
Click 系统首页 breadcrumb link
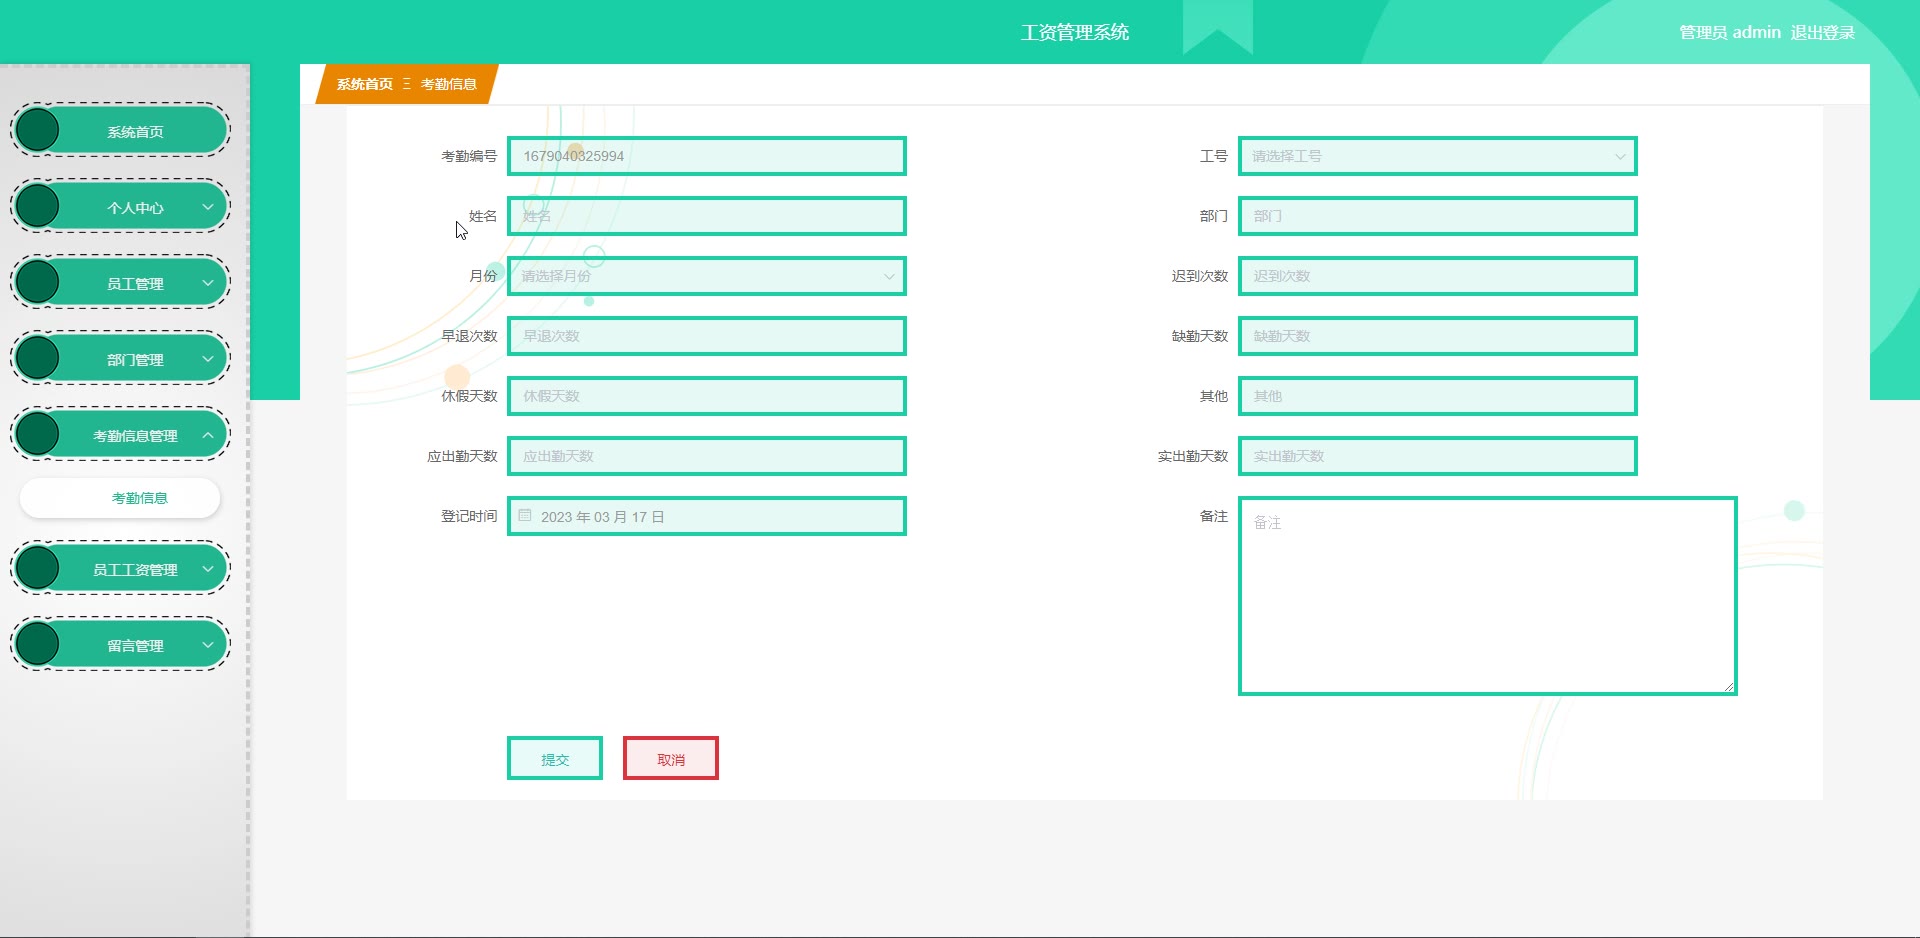(364, 84)
